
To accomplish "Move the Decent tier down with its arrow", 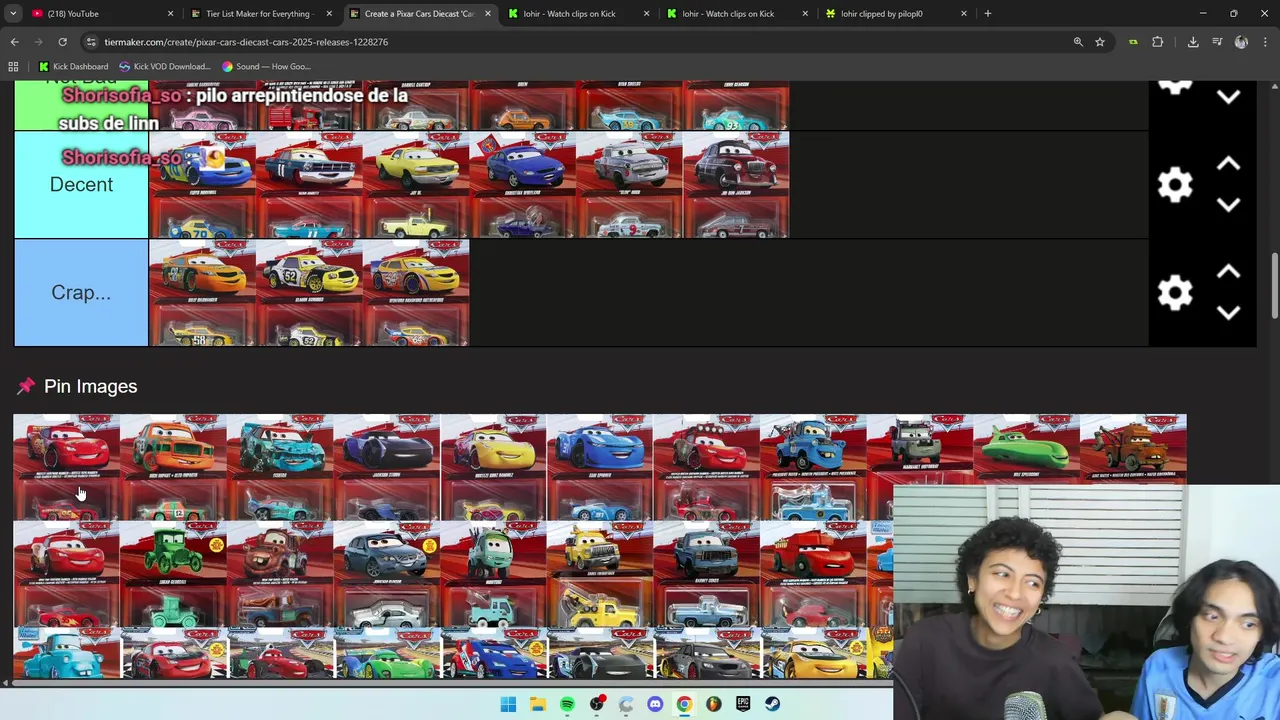I will (1228, 205).
